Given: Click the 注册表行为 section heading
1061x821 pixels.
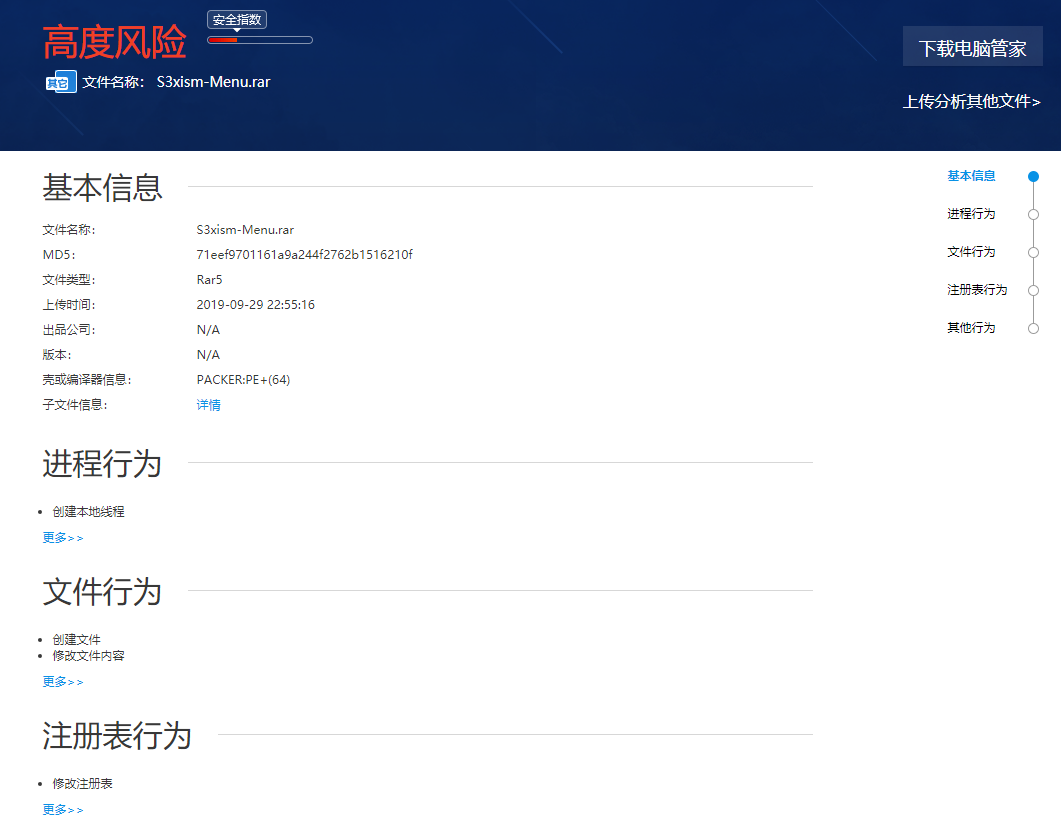Looking at the screenshot, I should point(117,736).
